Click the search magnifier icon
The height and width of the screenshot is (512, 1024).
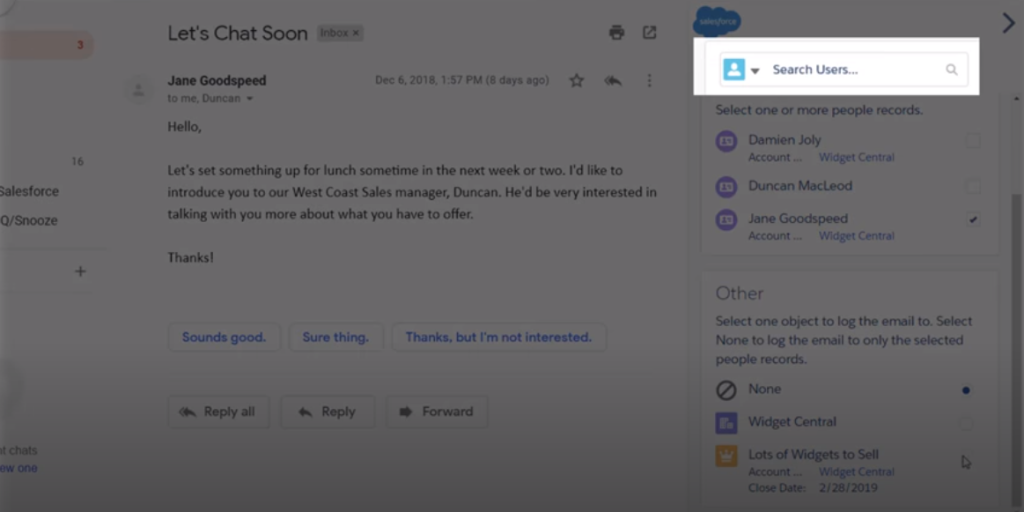(951, 70)
